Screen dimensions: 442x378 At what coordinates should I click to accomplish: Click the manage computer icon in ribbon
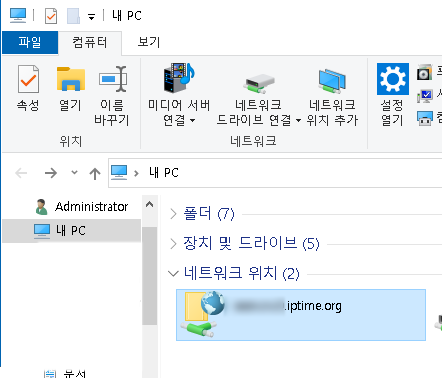coord(425,118)
